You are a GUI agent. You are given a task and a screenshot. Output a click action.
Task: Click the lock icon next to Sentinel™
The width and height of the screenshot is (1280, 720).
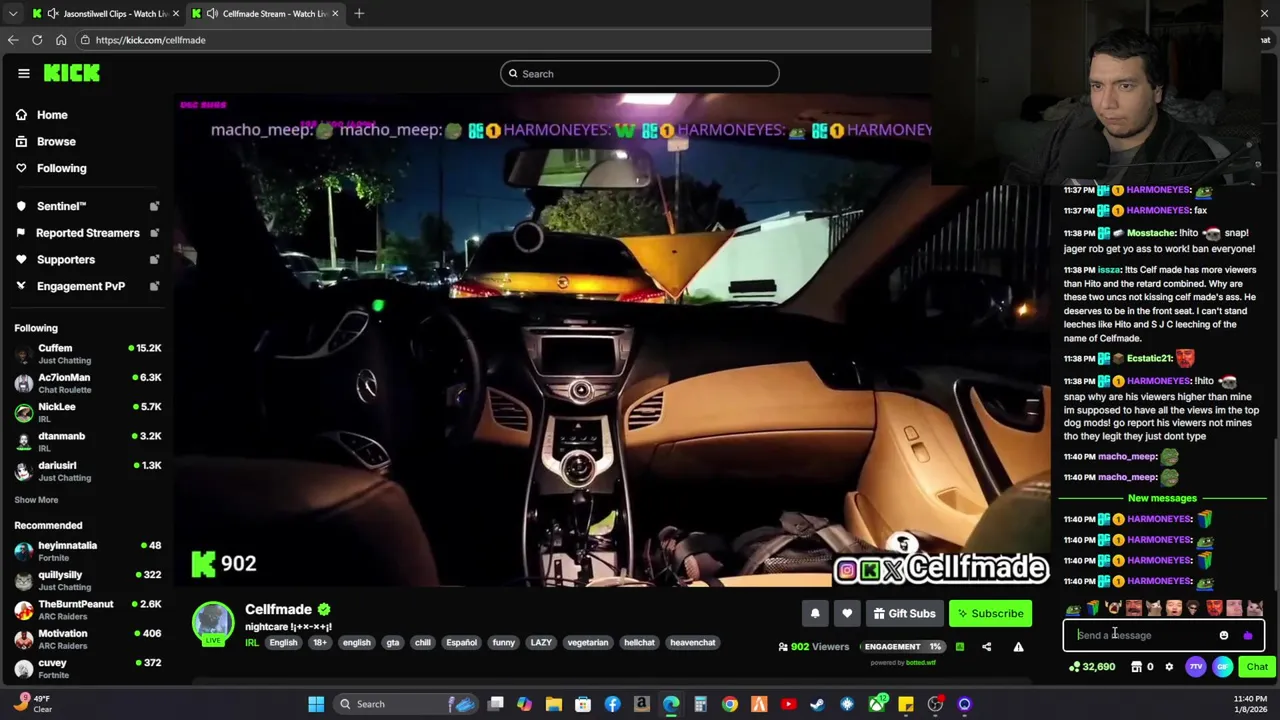(x=154, y=206)
